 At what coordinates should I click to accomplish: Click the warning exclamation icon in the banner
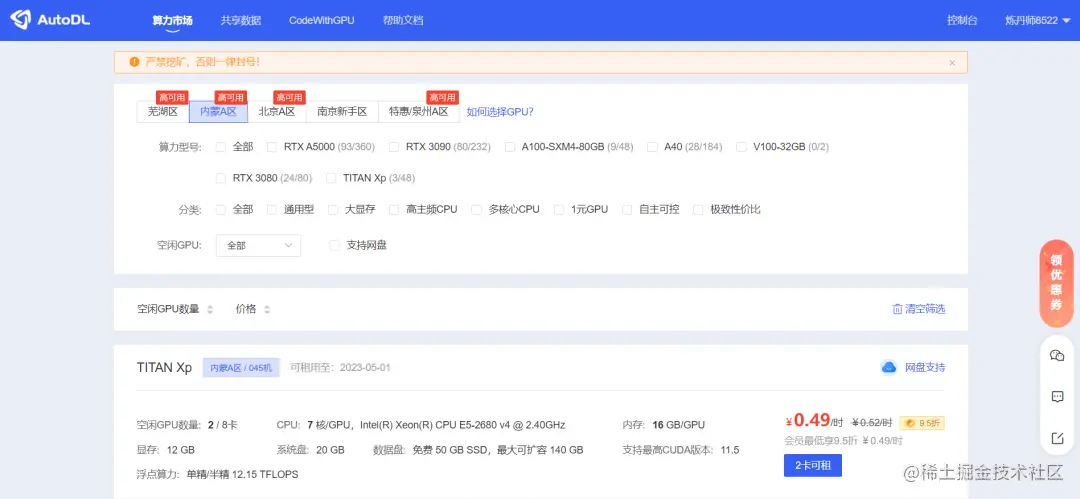coord(134,62)
